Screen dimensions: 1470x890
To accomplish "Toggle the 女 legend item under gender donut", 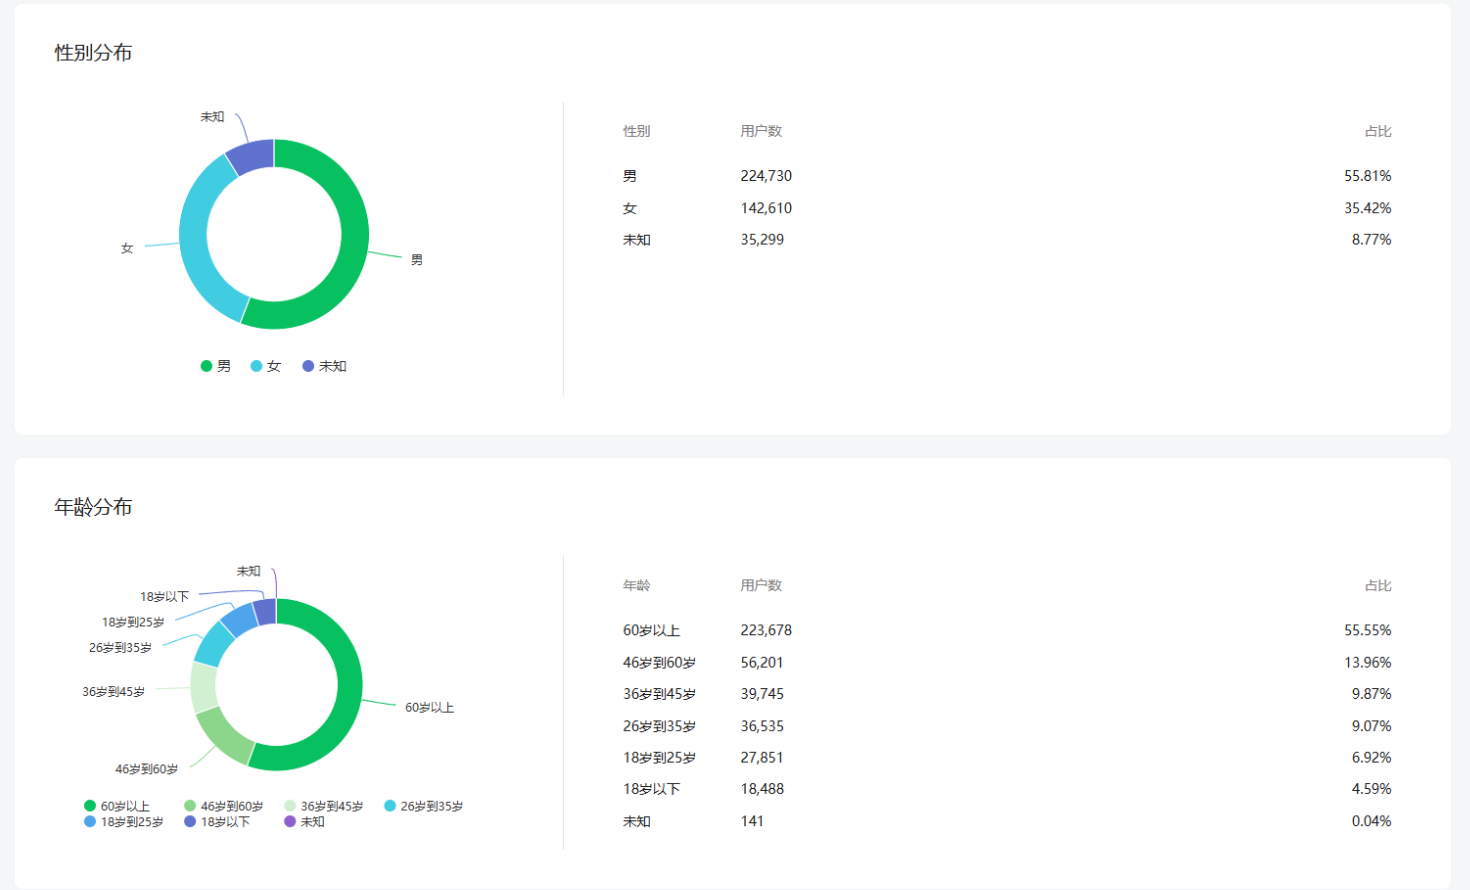I will (266, 366).
